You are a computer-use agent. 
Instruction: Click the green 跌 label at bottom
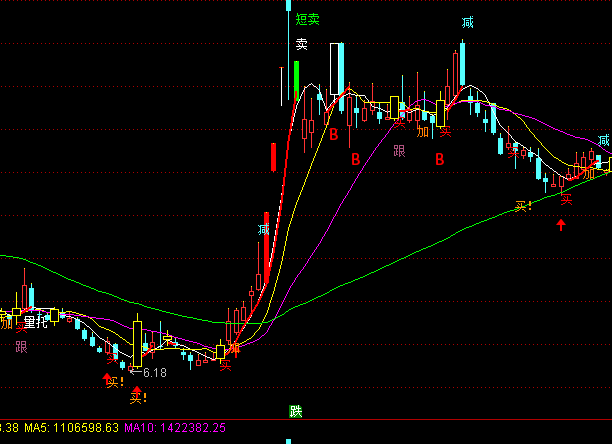point(295,411)
